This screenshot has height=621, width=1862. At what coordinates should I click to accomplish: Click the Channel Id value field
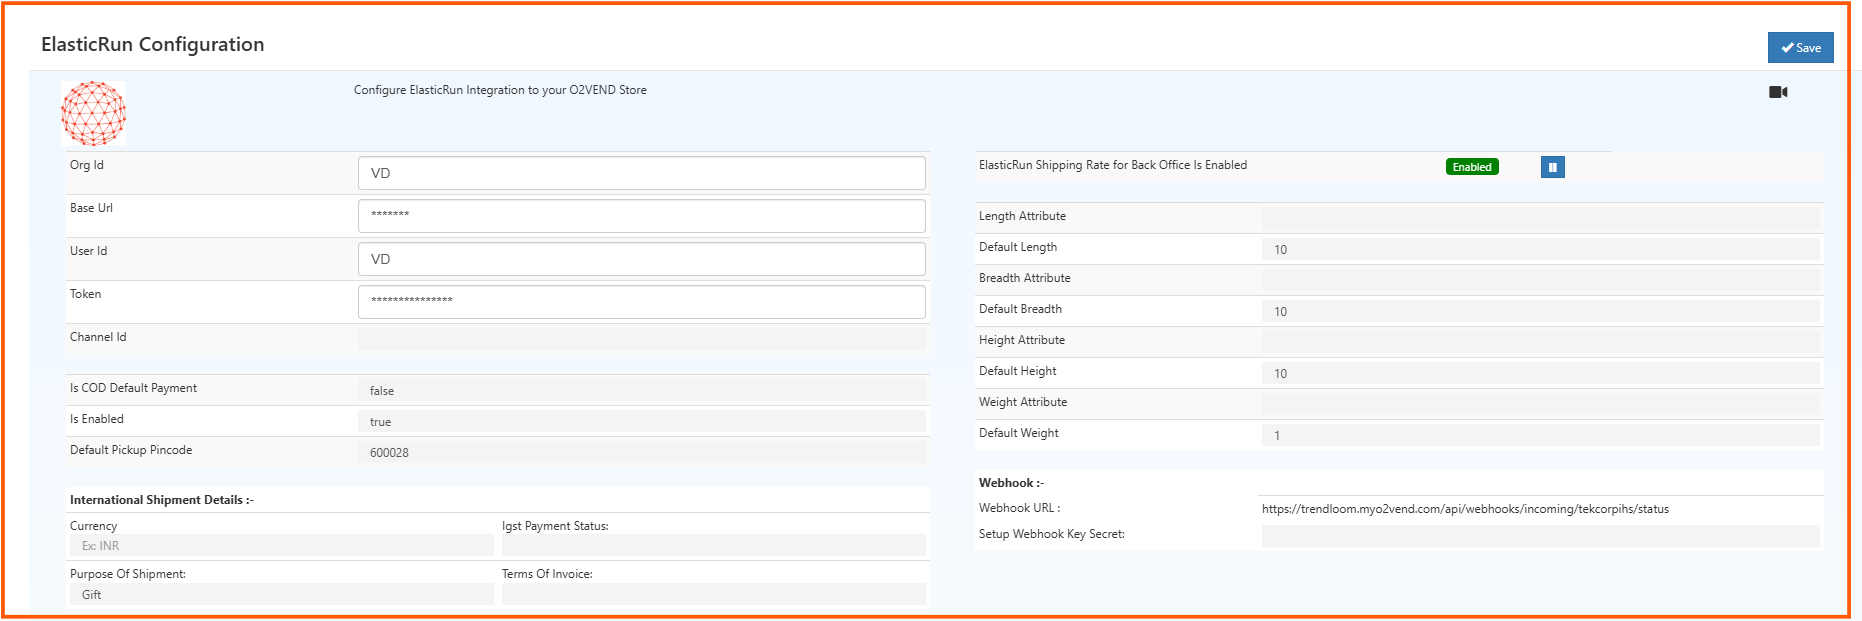pos(641,339)
